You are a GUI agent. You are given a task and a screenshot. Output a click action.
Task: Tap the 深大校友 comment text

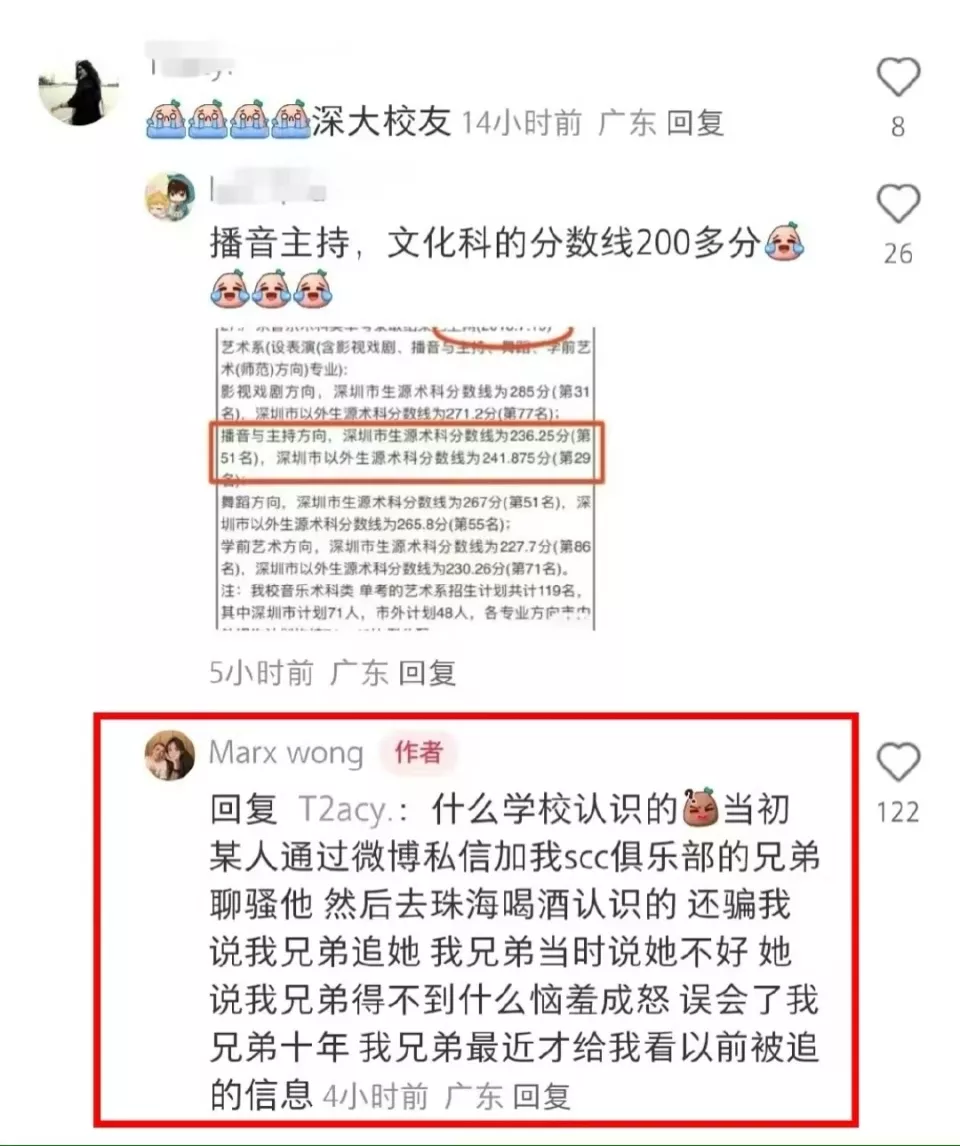[381, 121]
